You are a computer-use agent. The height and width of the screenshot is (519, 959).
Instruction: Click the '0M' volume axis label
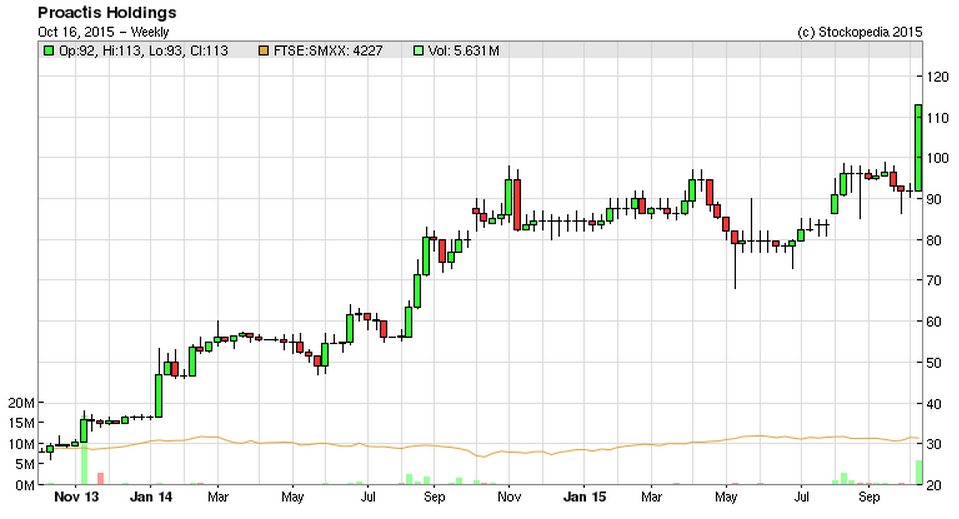point(25,485)
